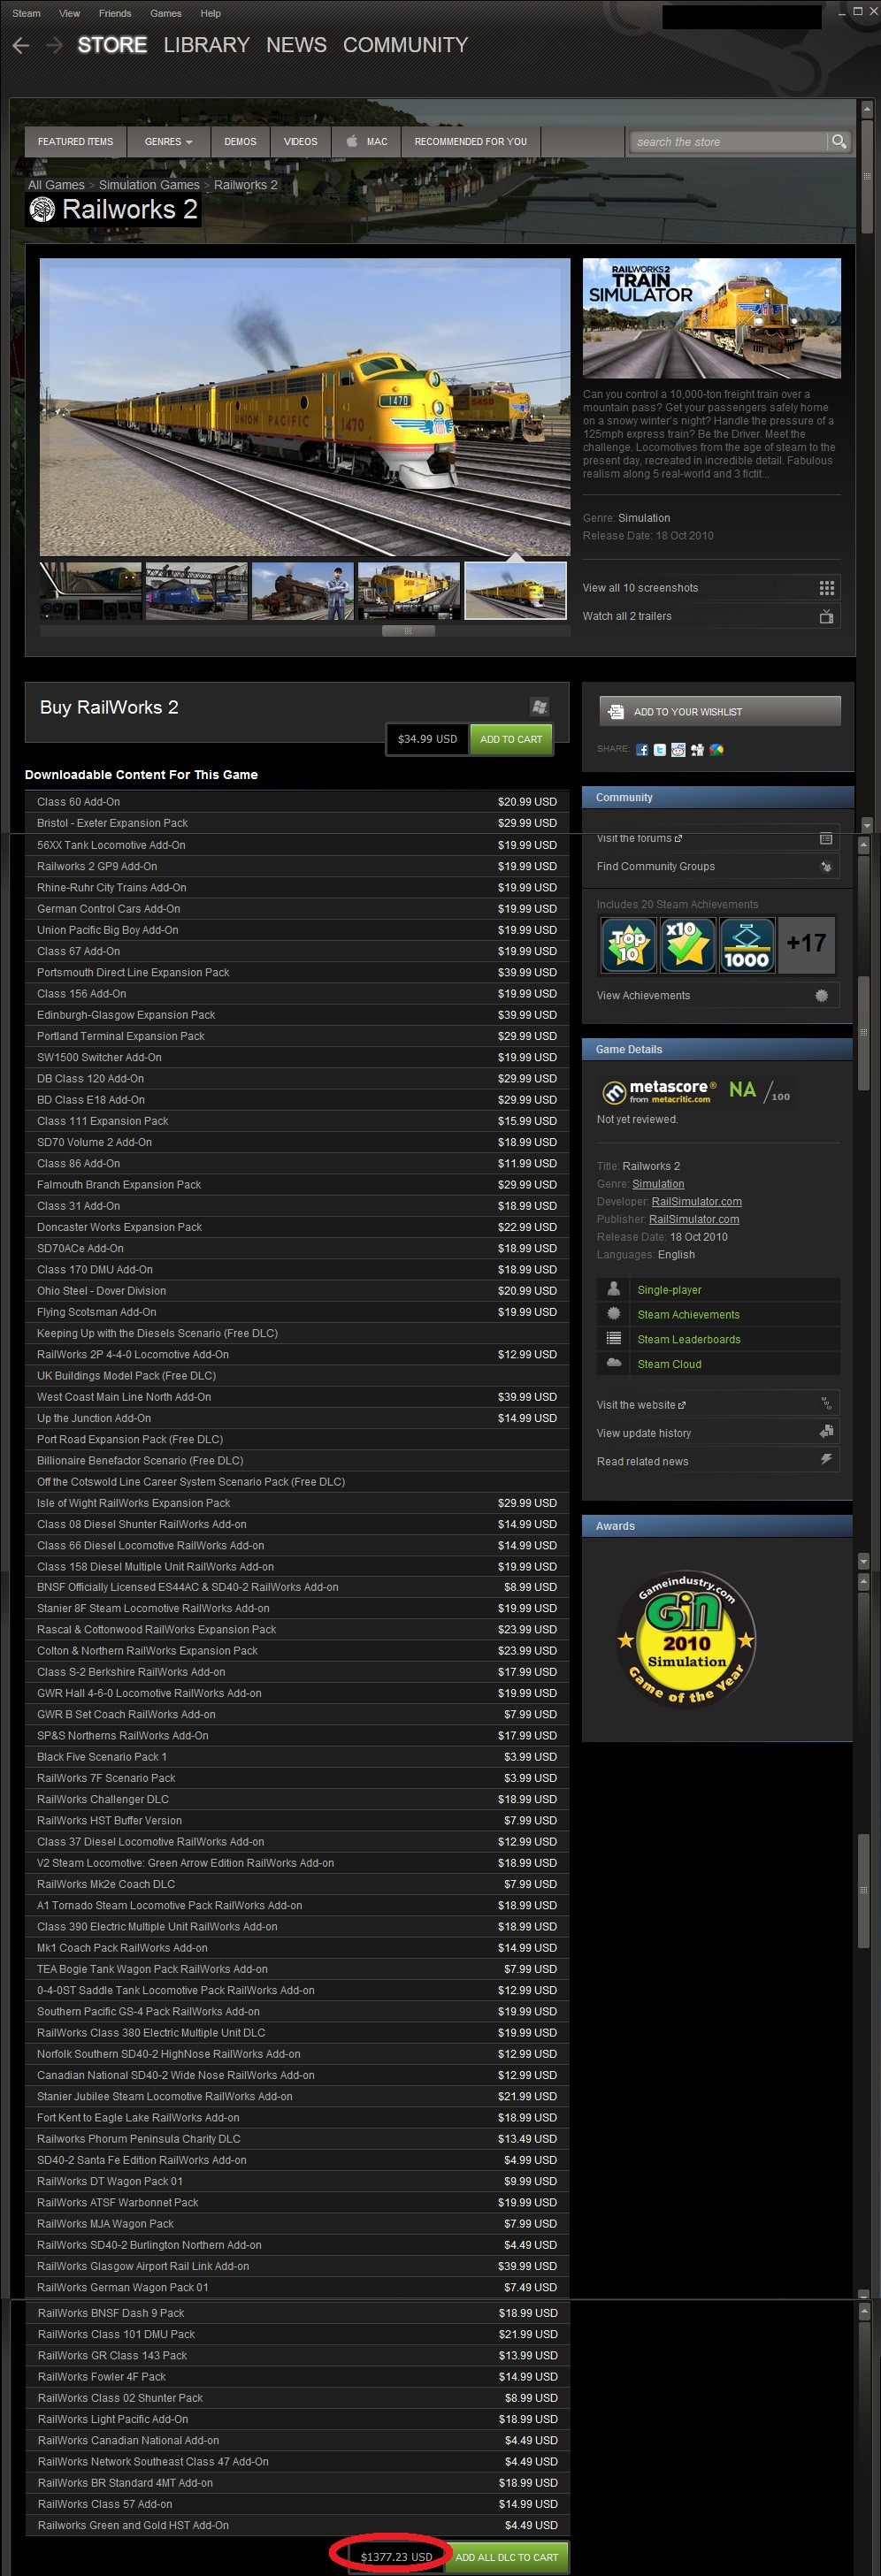Viewport: 881px width, 2576px height.
Task: Click the icon at the right of Visit the forums
Action: pos(826,838)
